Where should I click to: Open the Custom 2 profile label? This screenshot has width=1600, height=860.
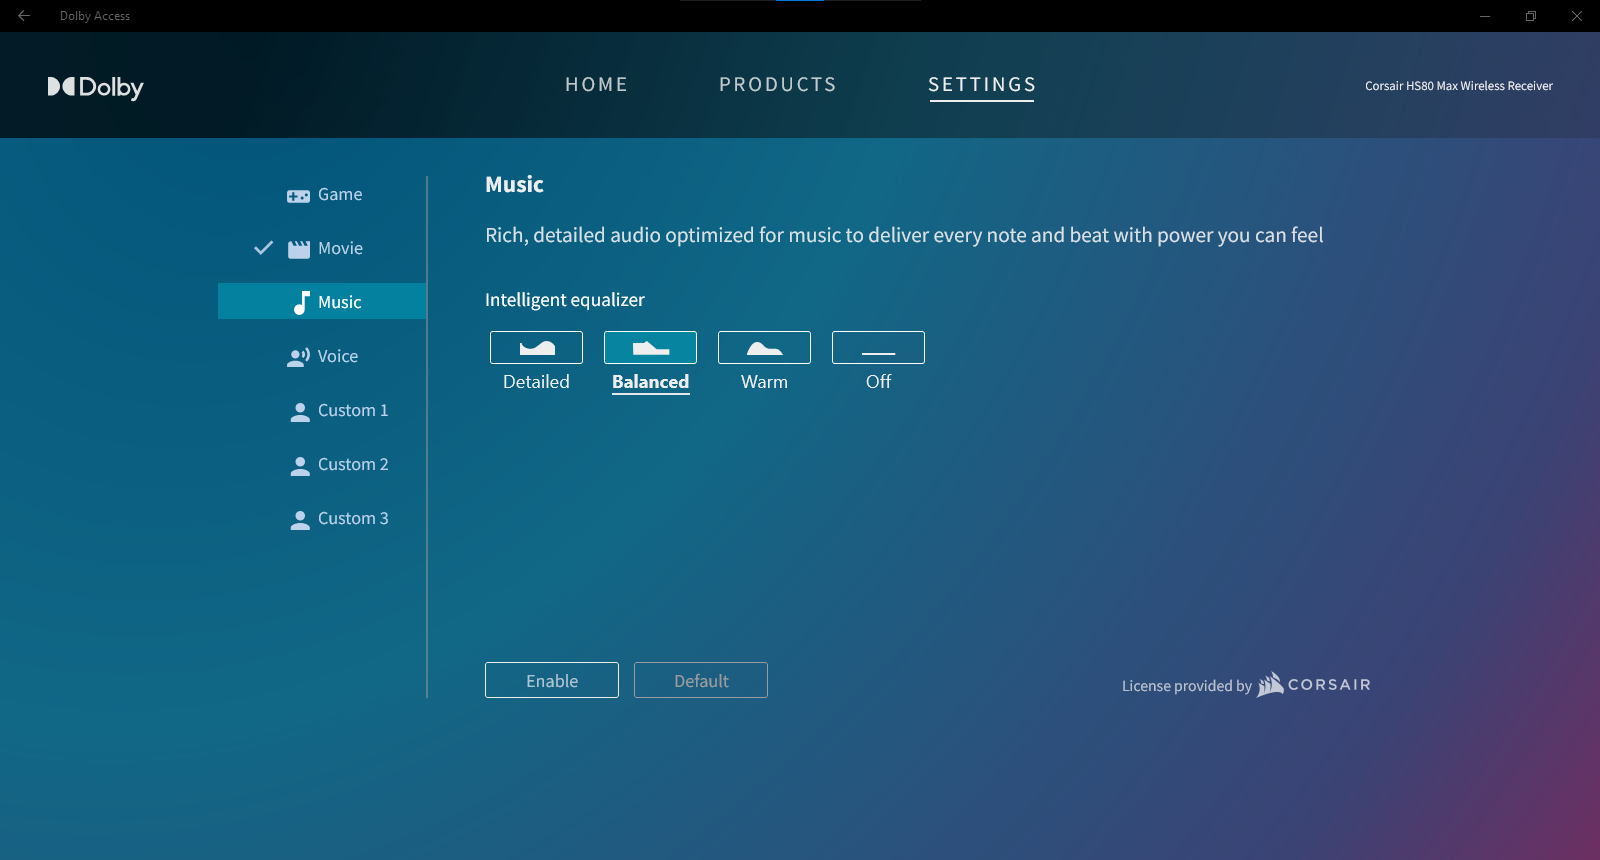point(353,464)
